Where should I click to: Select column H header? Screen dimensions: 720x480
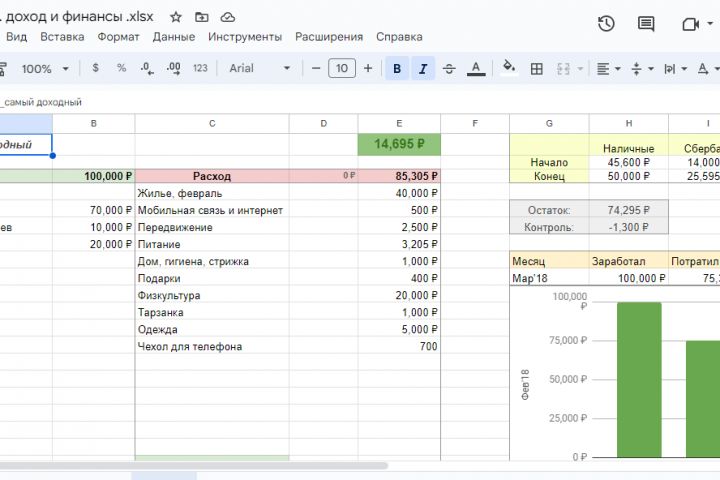629,124
